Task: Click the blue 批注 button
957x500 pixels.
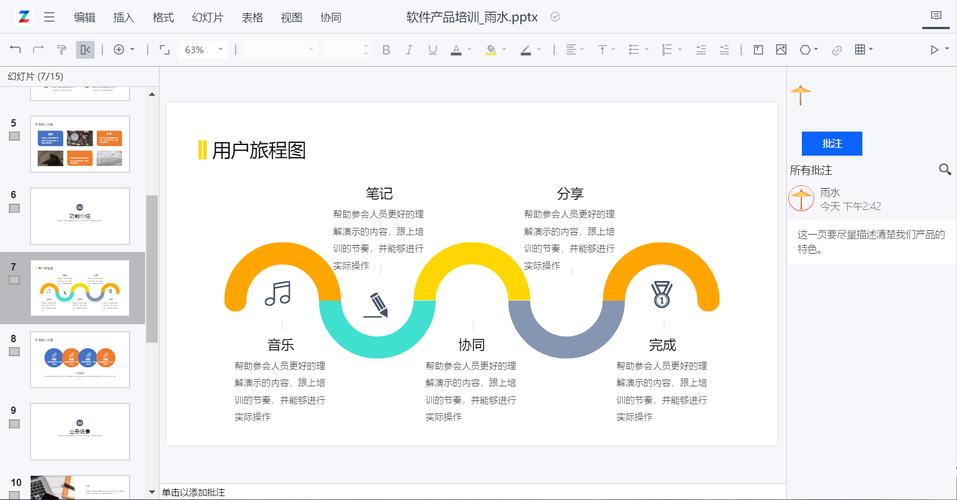Action: [832, 143]
